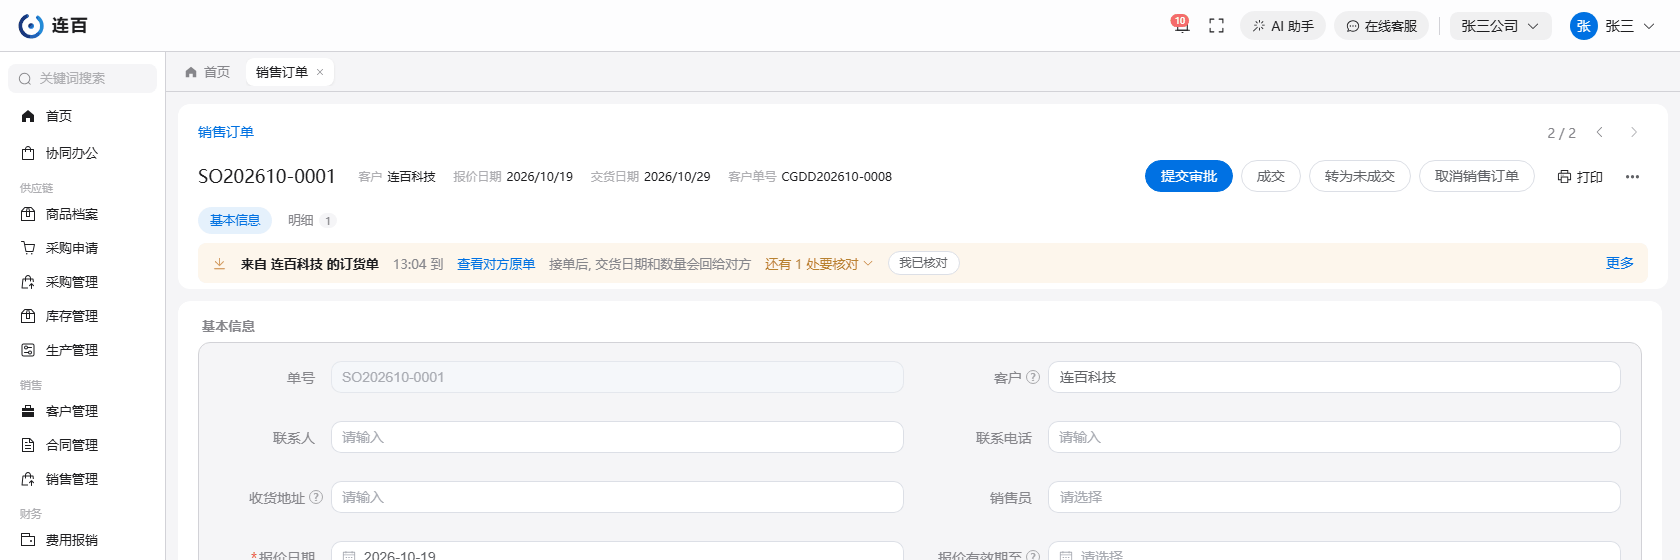Click the 提交审批 button

pyautogui.click(x=1189, y=176)
